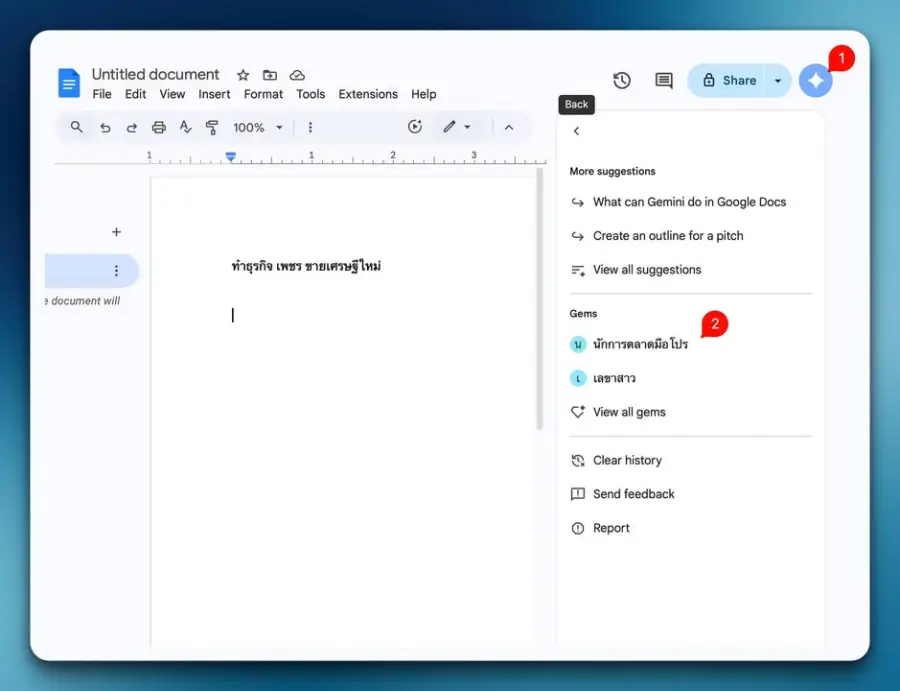Open the นักการตลาดมือโปร gem
The image size is (900, 691).
pos(629,344)
